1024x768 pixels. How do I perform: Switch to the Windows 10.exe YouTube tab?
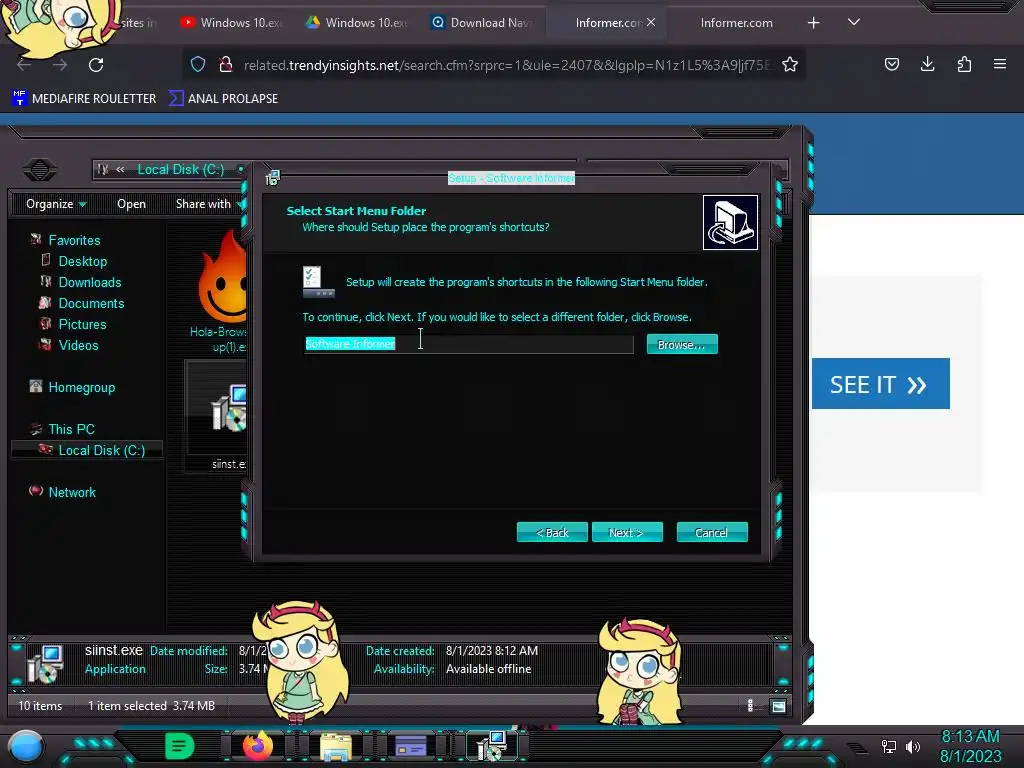pyautogui.click(x=232, y=23)
